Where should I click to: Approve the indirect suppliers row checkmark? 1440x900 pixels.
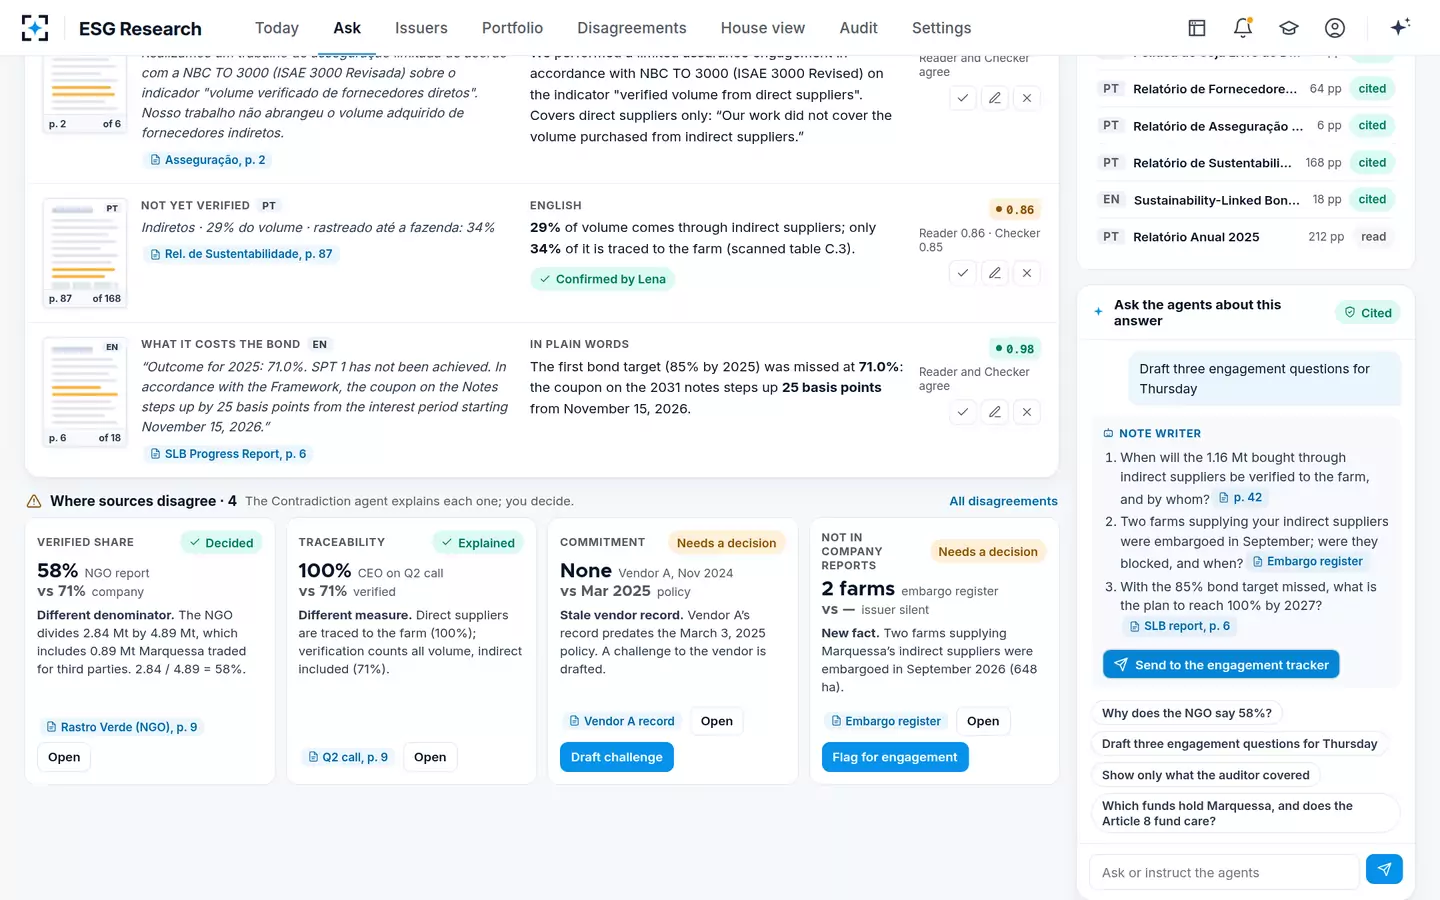click(x=962, y=273)
